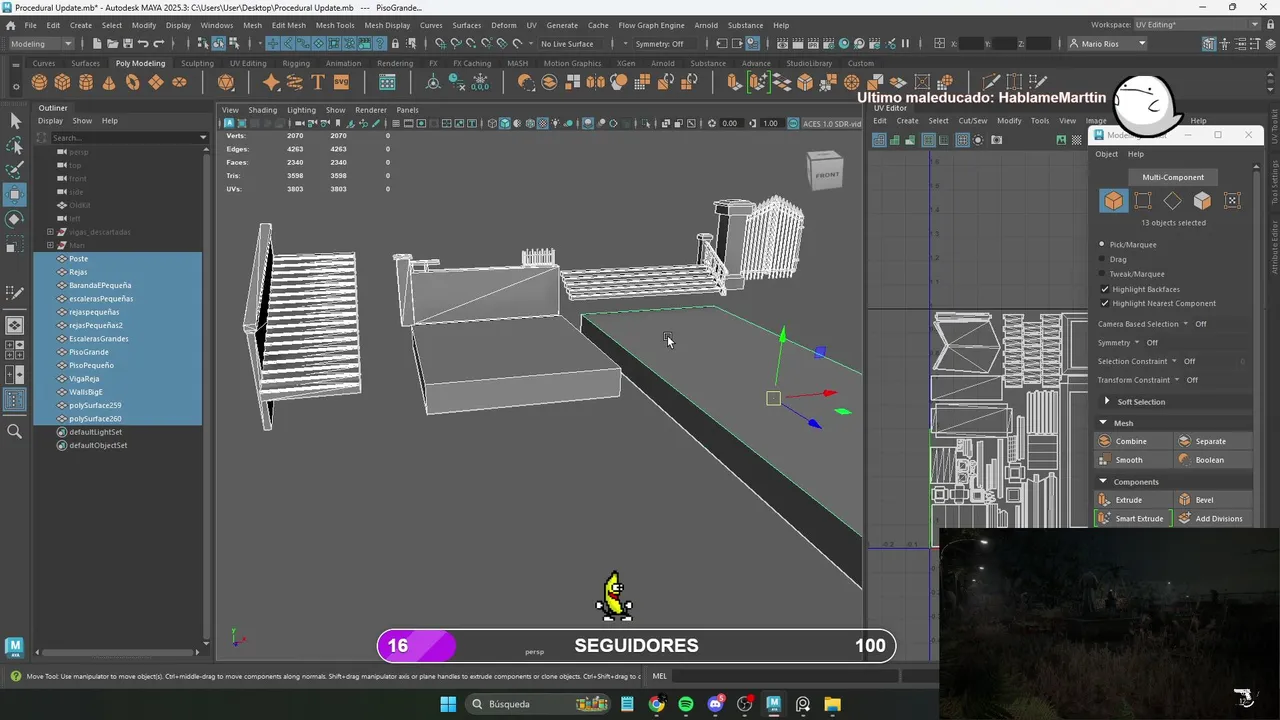Open the Windows Start menu
The image size is (1280, 720).
[448, 704]
